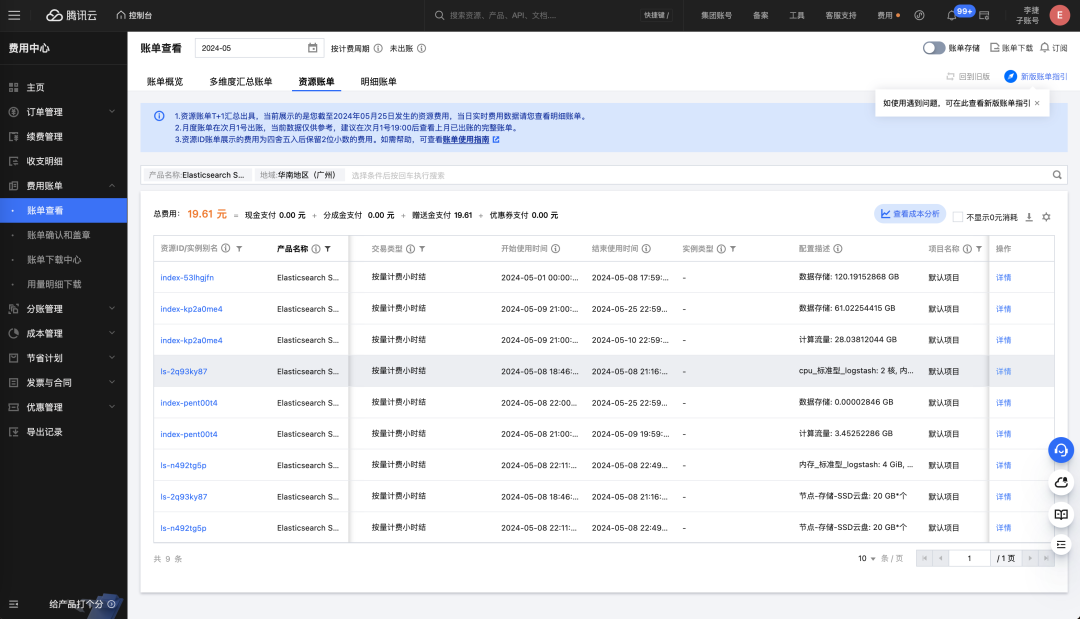This screenshot has height=619, width=1080.
Task: Check the hide zero-cost consumption box
Action: (x=957, y=217)
